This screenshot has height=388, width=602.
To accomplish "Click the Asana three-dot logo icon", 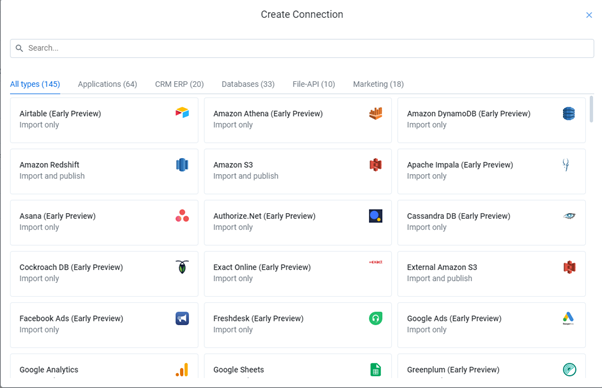I will click(182, 216).
